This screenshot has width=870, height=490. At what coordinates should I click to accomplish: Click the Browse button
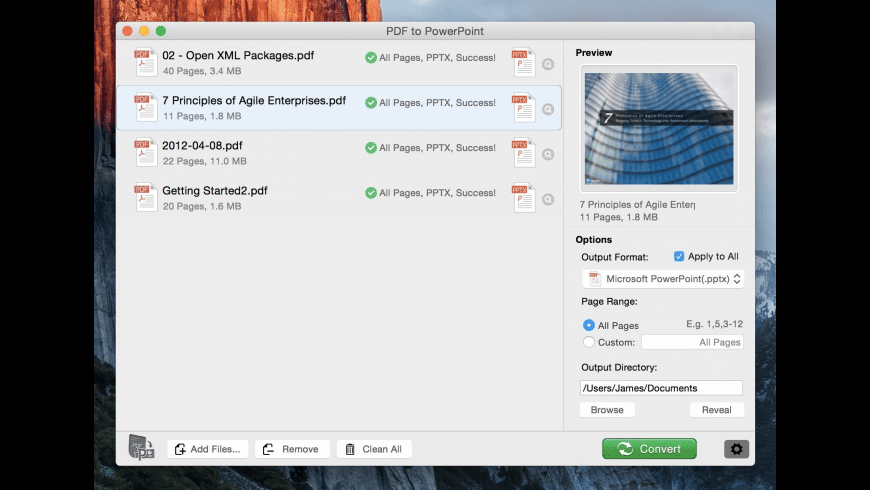tap(607, 410)
